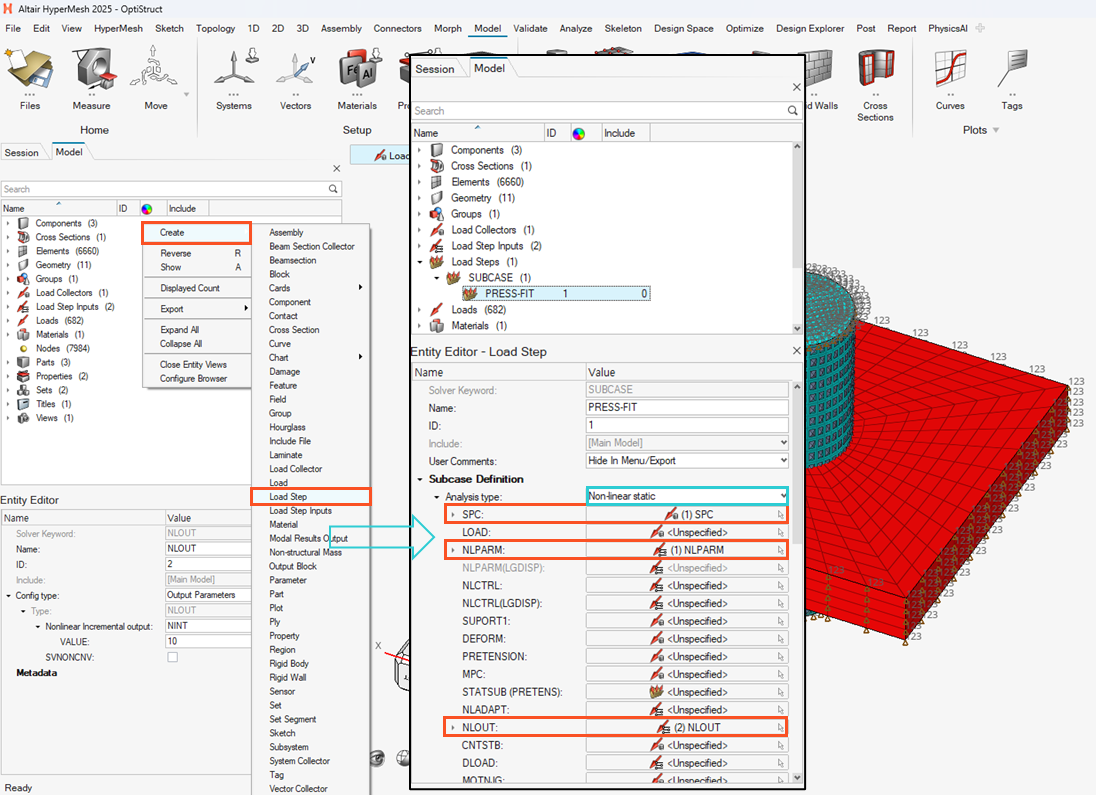Open the Cross Sections ribbon icon
Screen dimensions: 1096x795
[876, 69]
